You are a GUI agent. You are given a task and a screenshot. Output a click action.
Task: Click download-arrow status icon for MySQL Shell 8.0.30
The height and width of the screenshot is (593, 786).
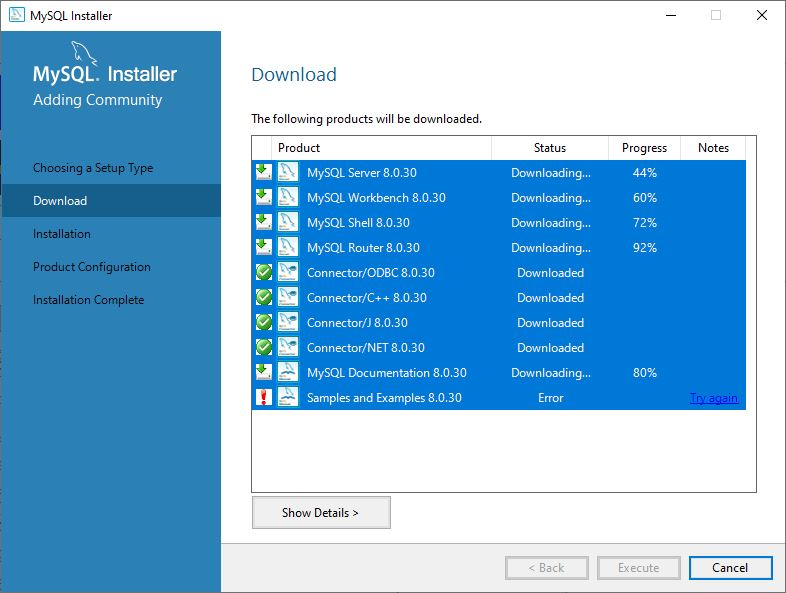264,222
